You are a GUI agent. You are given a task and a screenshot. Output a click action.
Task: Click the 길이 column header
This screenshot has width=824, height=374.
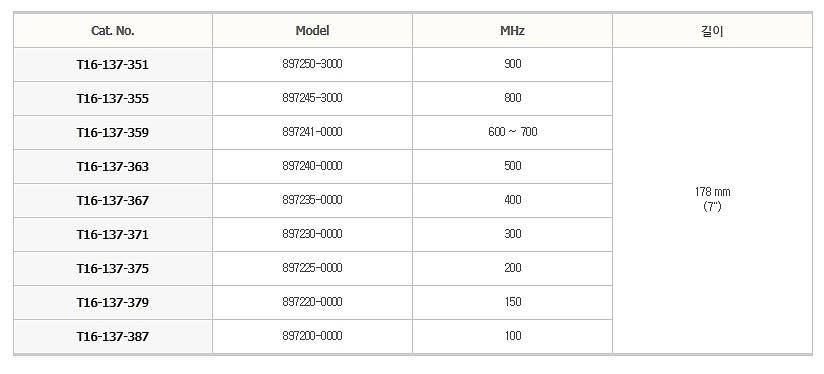pos(712,30)
